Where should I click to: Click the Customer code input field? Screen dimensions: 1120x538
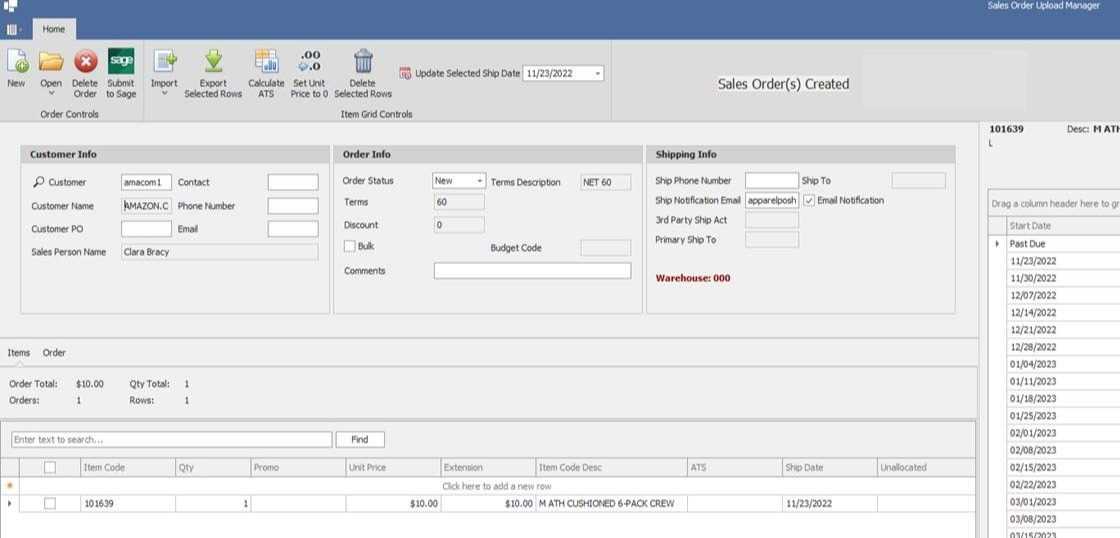click(x=146, y=182)
